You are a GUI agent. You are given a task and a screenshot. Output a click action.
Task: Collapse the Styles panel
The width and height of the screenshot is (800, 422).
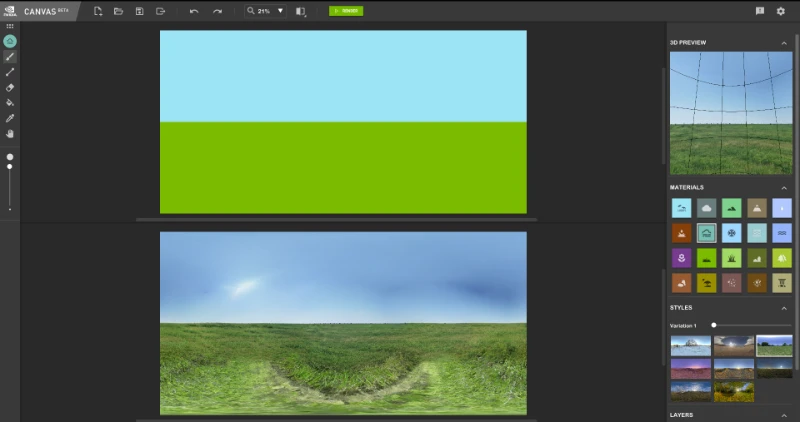coord(784,308)
